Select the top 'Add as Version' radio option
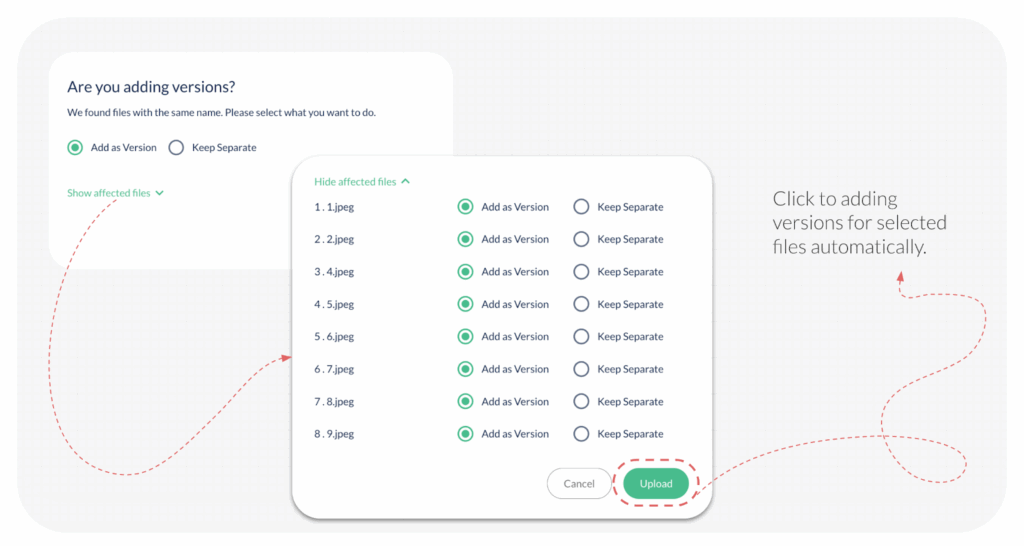The image size is (1024, 547). [x=75, y=148]
